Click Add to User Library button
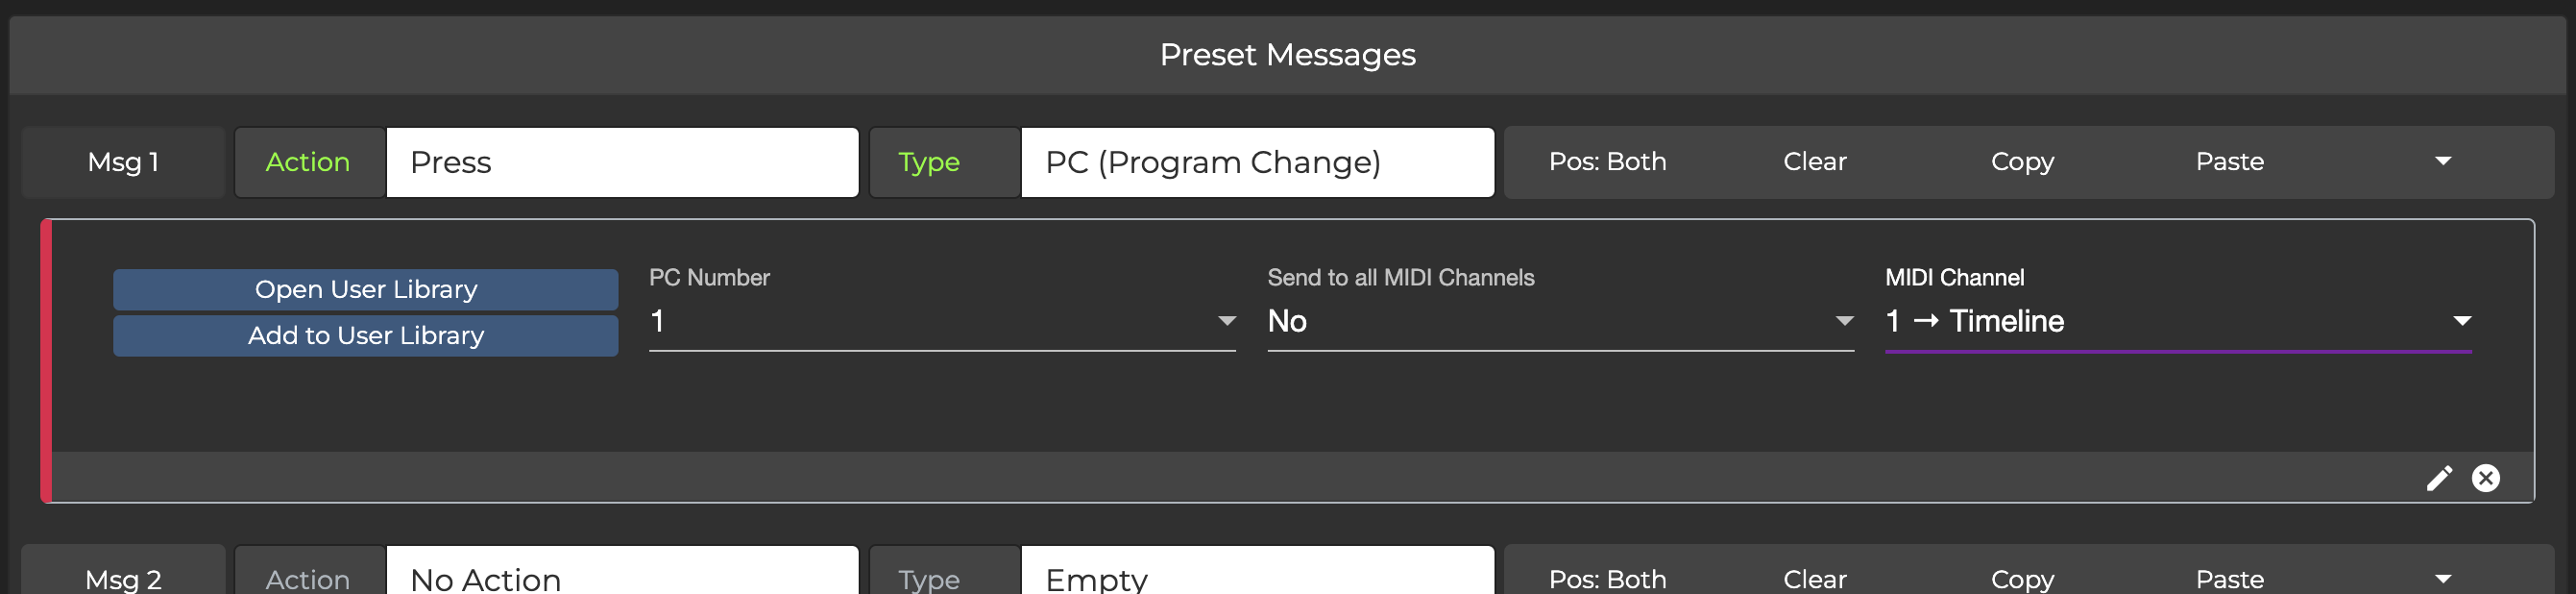Image resolution: width=2576 pixels, height=594 pixels. tap(365, 336)
